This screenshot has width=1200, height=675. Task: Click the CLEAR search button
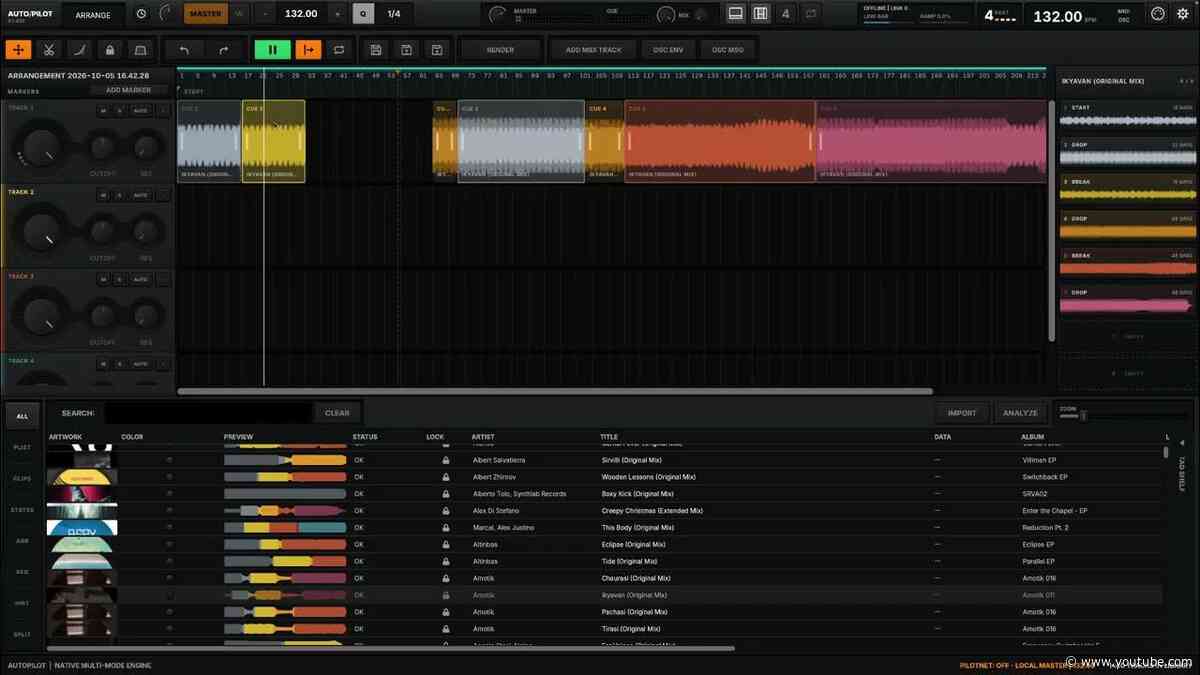(x=338, y=412)
